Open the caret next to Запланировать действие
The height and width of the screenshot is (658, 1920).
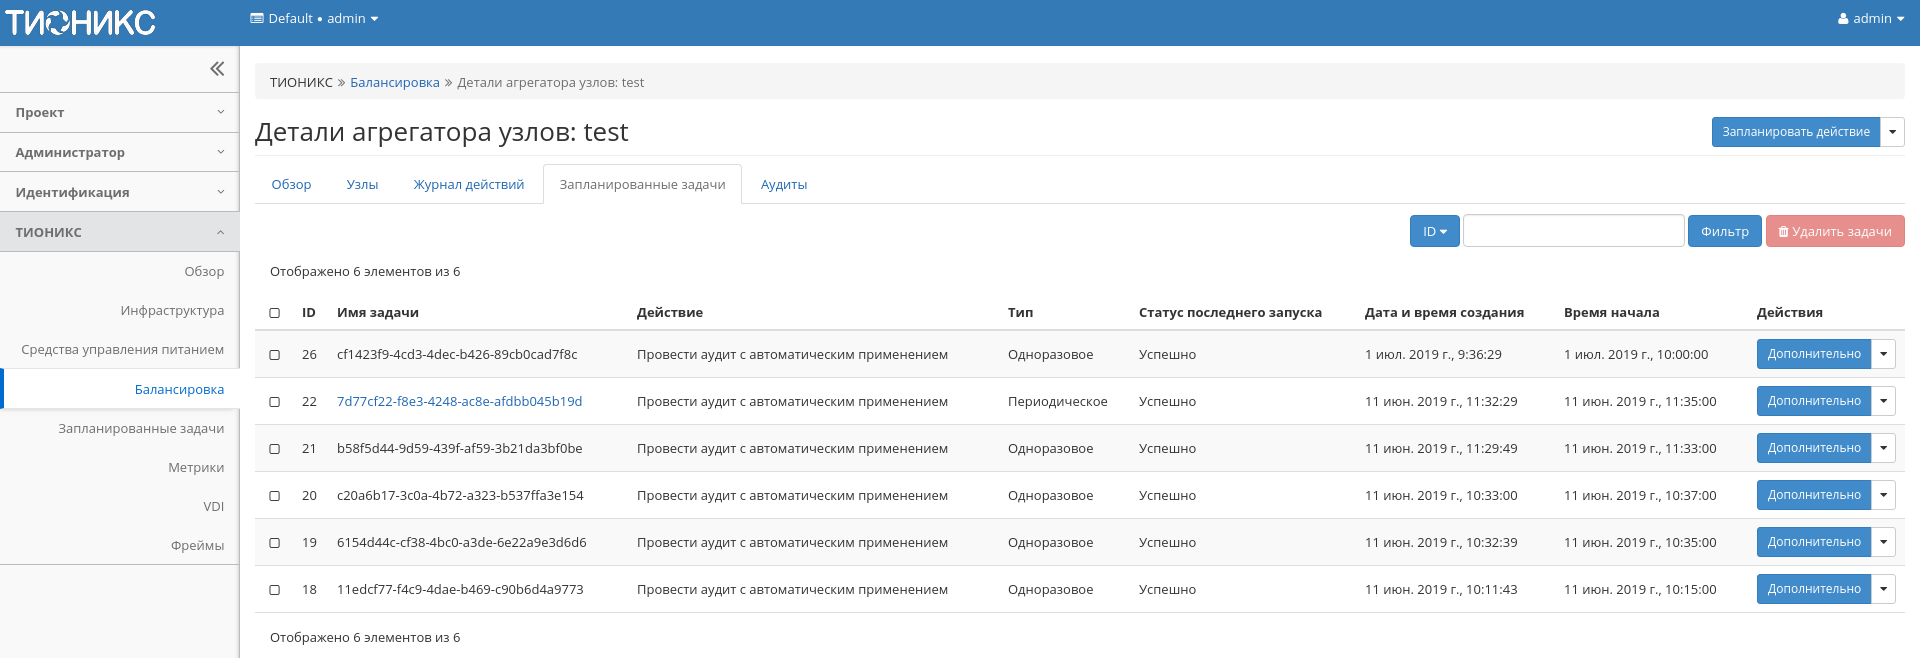click(x=1892, y=132)
